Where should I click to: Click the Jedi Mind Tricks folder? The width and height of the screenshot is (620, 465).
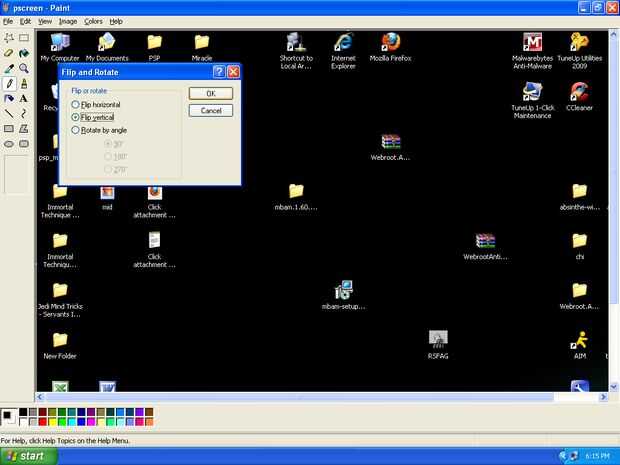coord(60,290)
